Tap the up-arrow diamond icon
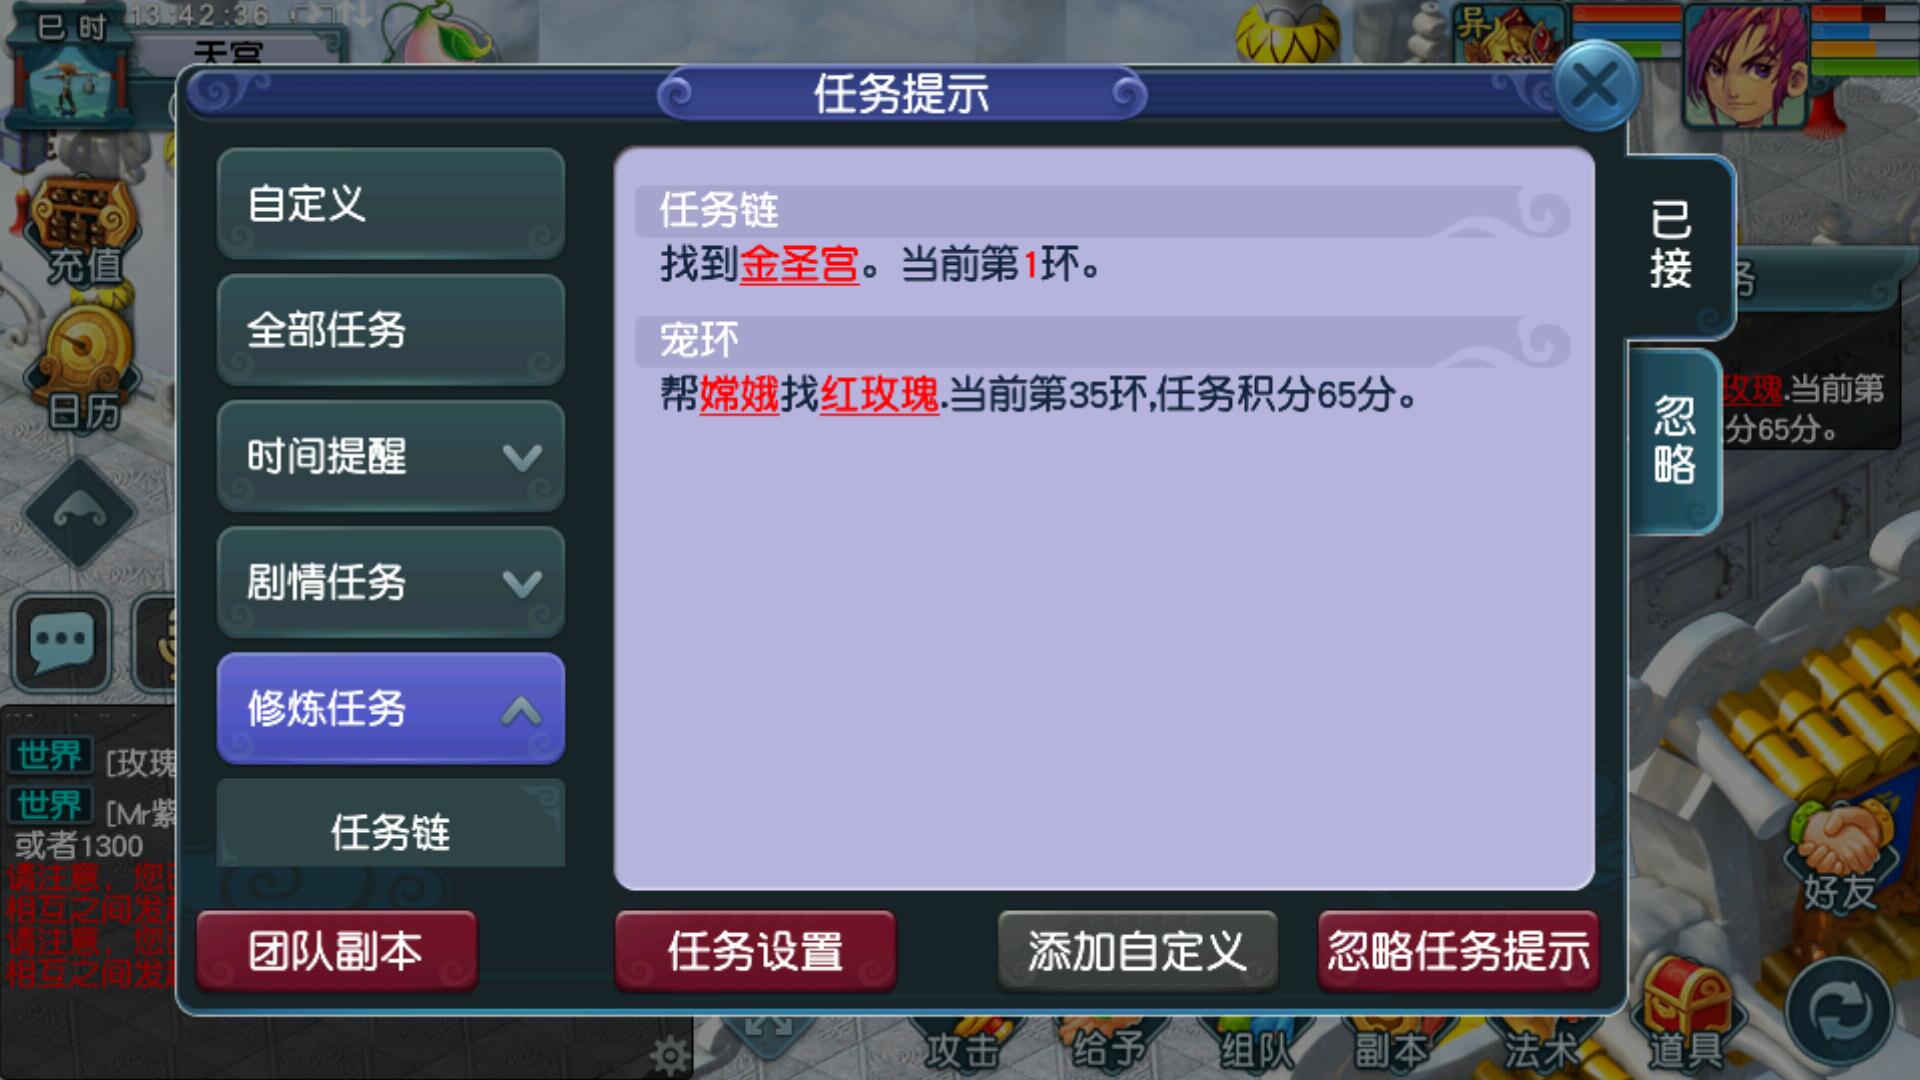Screen dimensions: 1920x1080 tap(80, 514)
